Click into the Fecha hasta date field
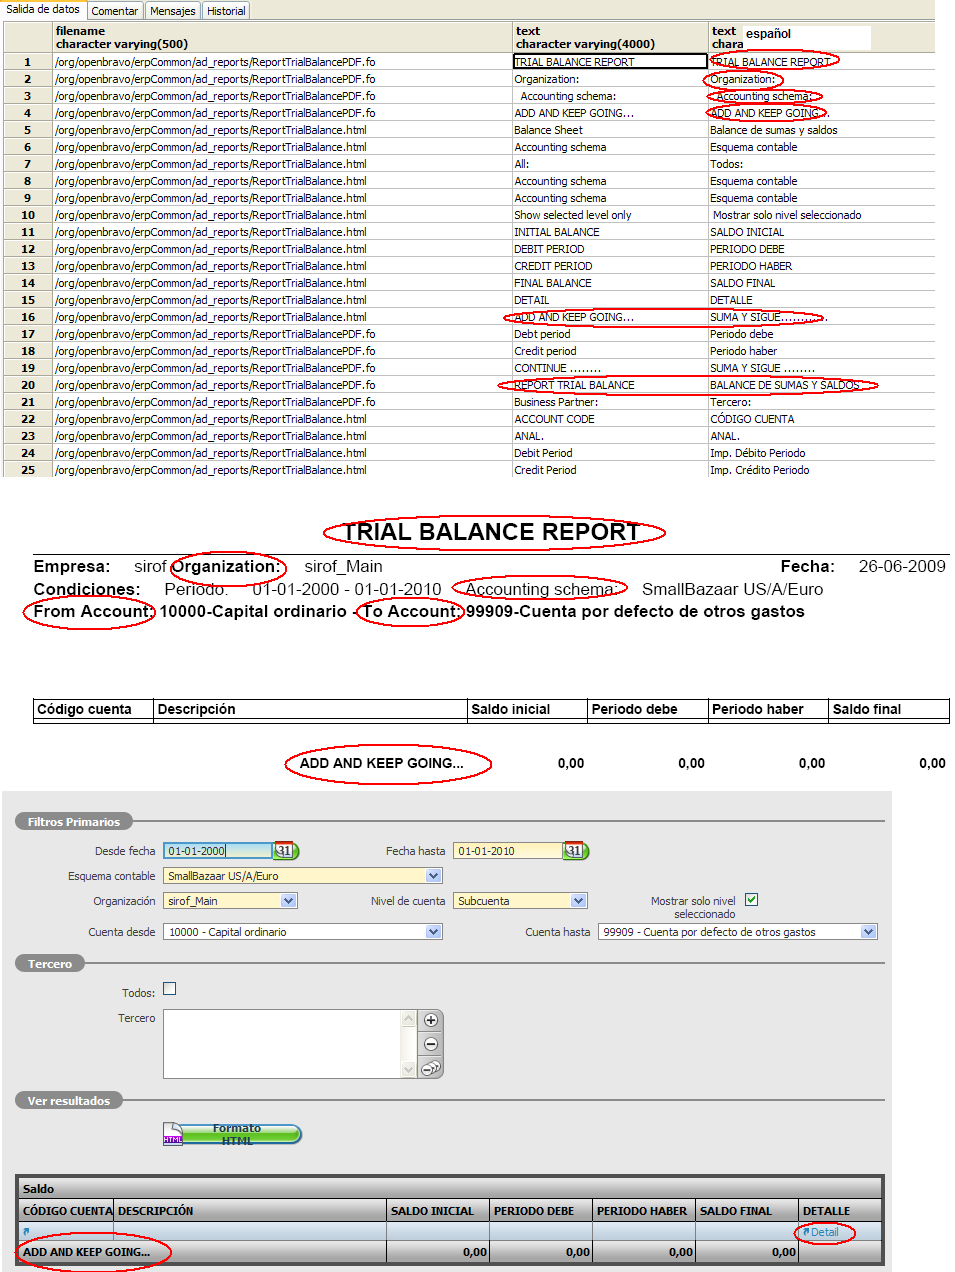Viewport: 955px width, 1272px height. tap(508, 851)
